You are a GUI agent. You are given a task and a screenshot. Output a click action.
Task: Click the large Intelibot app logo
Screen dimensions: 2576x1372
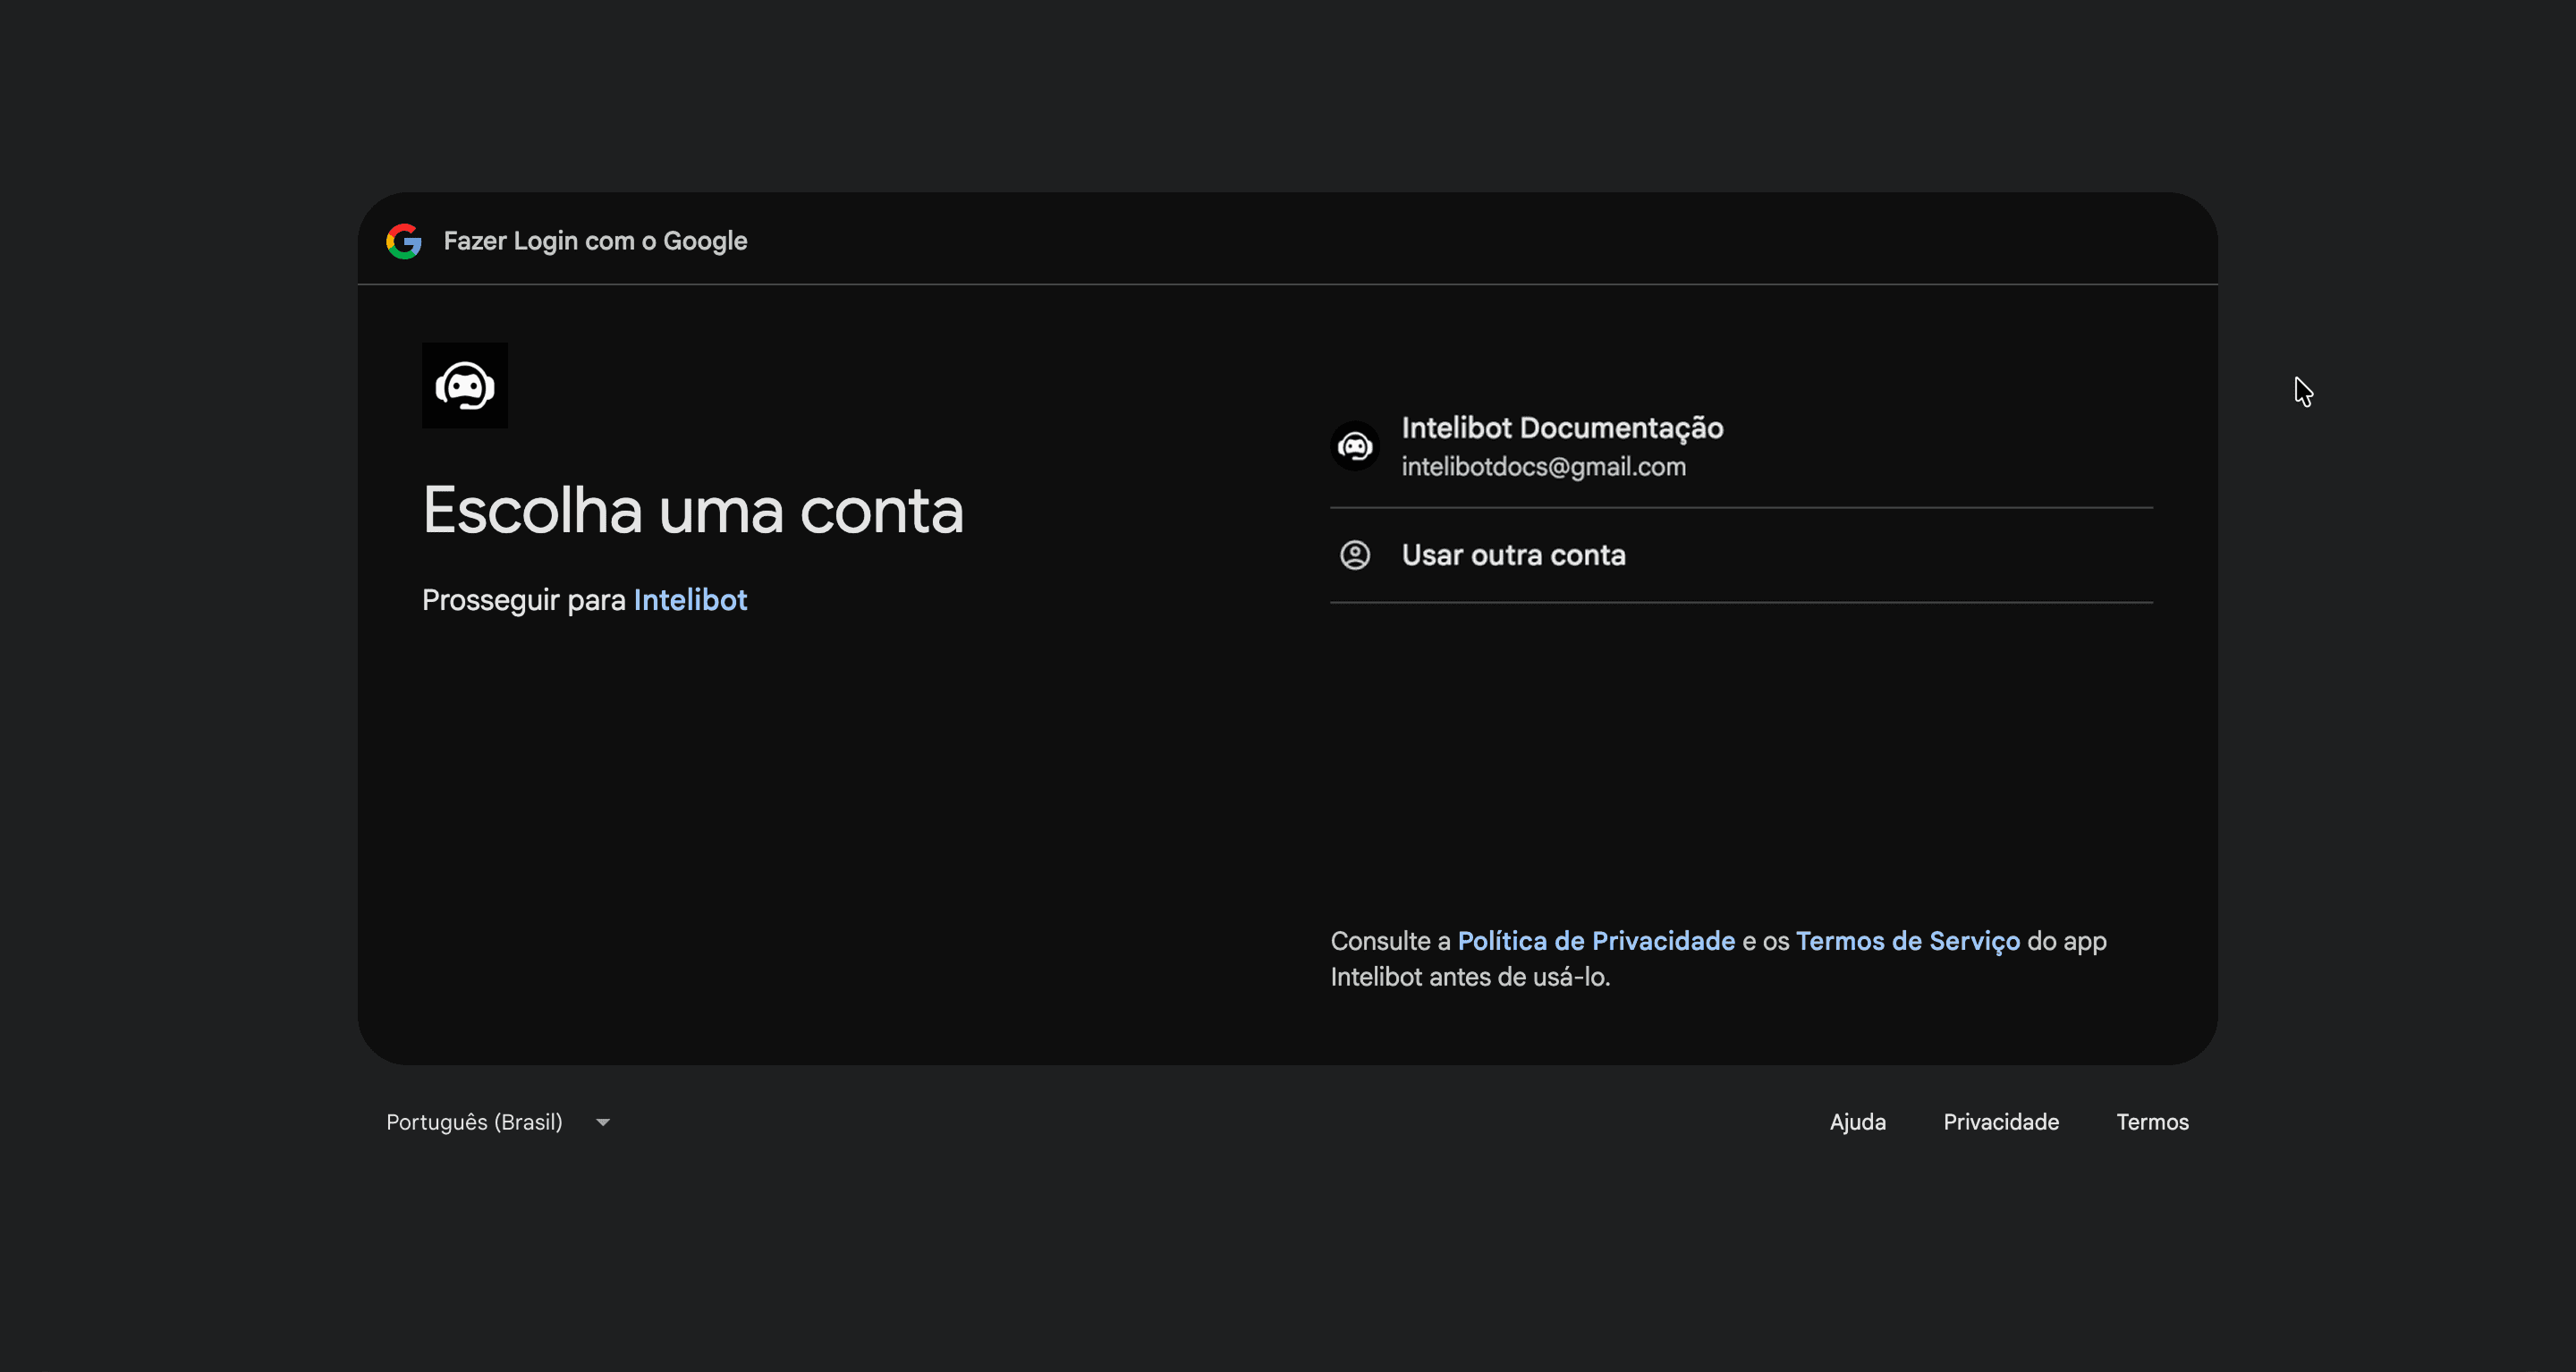(465, 386)
